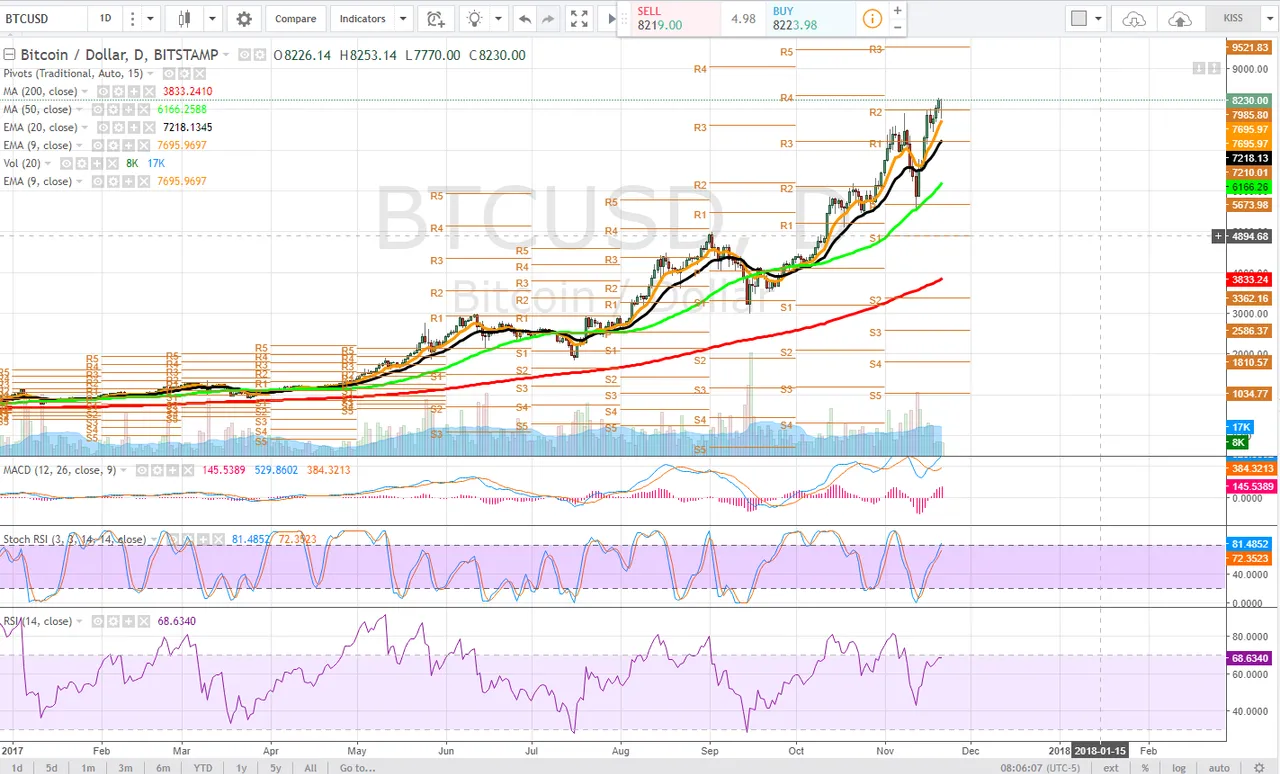
Task: Increase order quantity plus button
Action: [x=897, y=10]
